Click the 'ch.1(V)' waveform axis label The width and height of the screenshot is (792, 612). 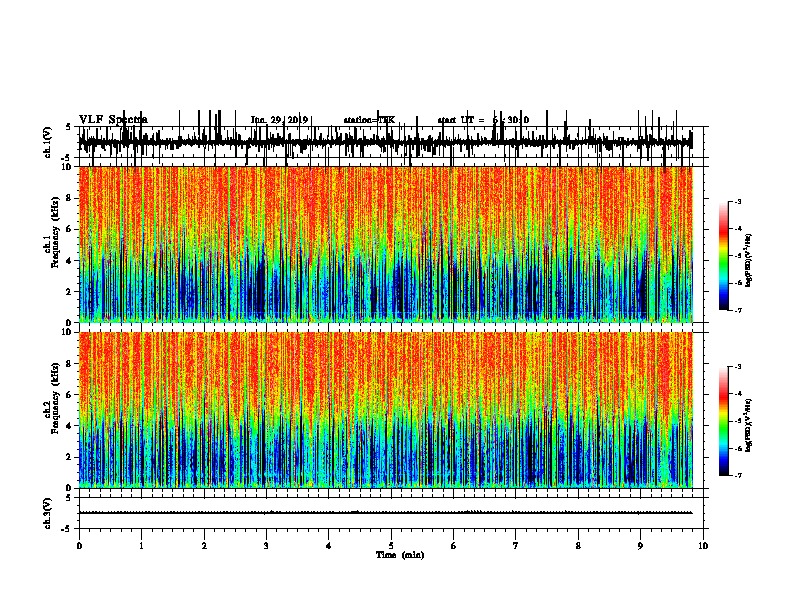tap(48, 142)
